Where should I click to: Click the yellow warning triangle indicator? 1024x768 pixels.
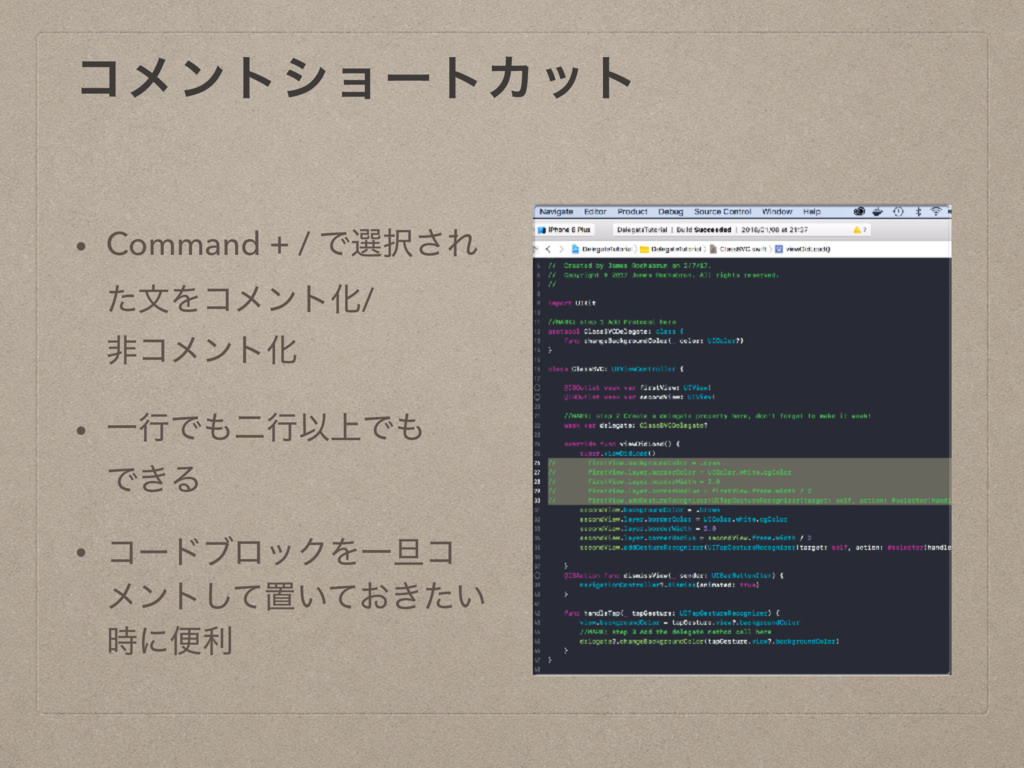click(x=857, y=230)
